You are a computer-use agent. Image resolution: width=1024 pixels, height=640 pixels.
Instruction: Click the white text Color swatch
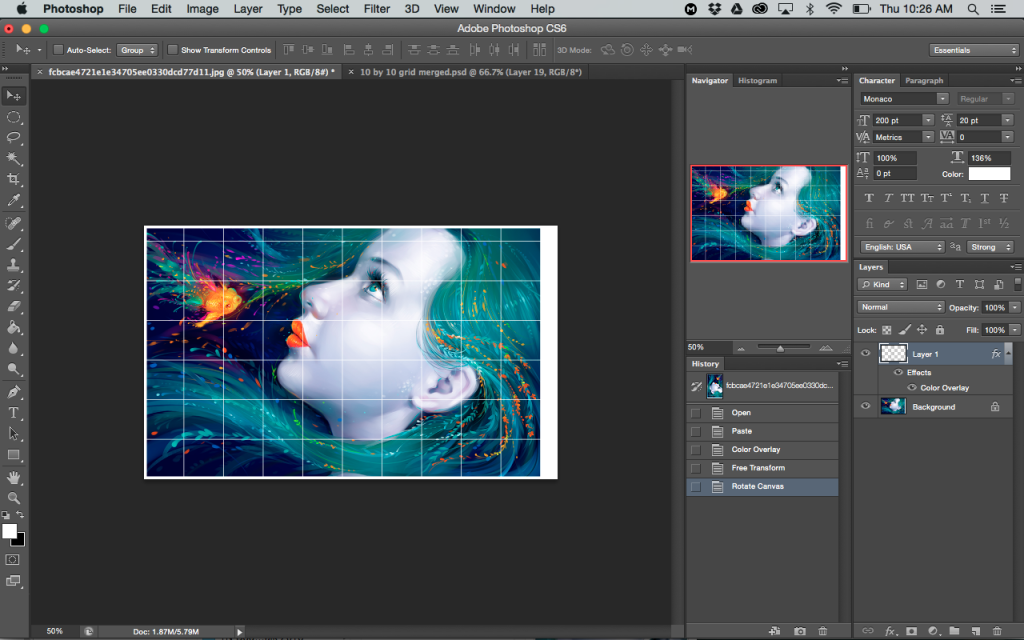[989, 174]
